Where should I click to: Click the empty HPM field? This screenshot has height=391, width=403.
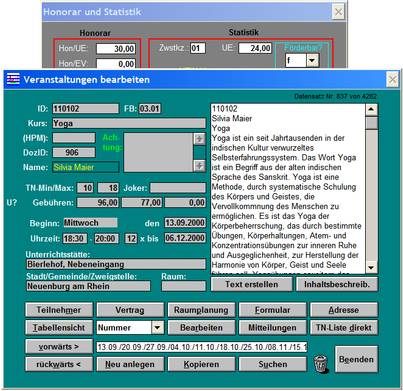coord(74,138)
